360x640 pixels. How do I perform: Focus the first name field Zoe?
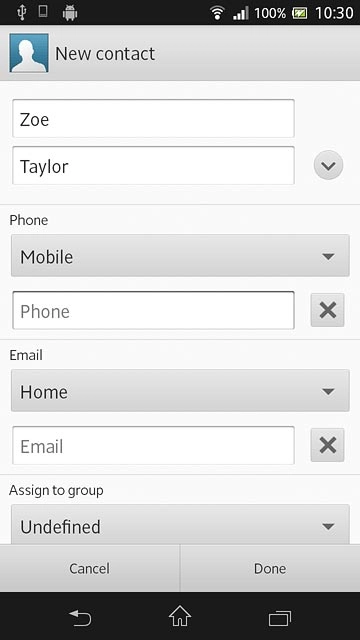[153, 118]
